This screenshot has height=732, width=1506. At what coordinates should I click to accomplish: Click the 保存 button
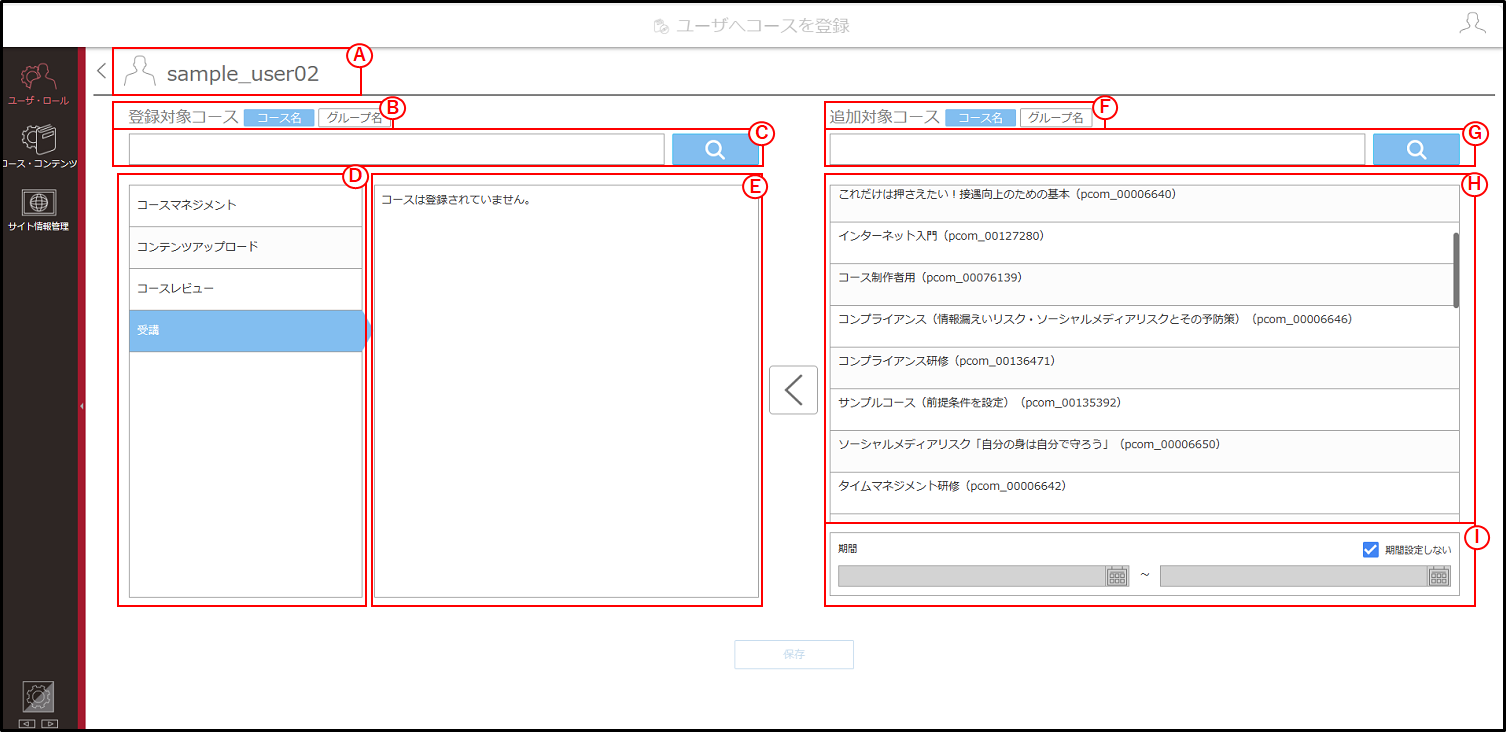794,655
